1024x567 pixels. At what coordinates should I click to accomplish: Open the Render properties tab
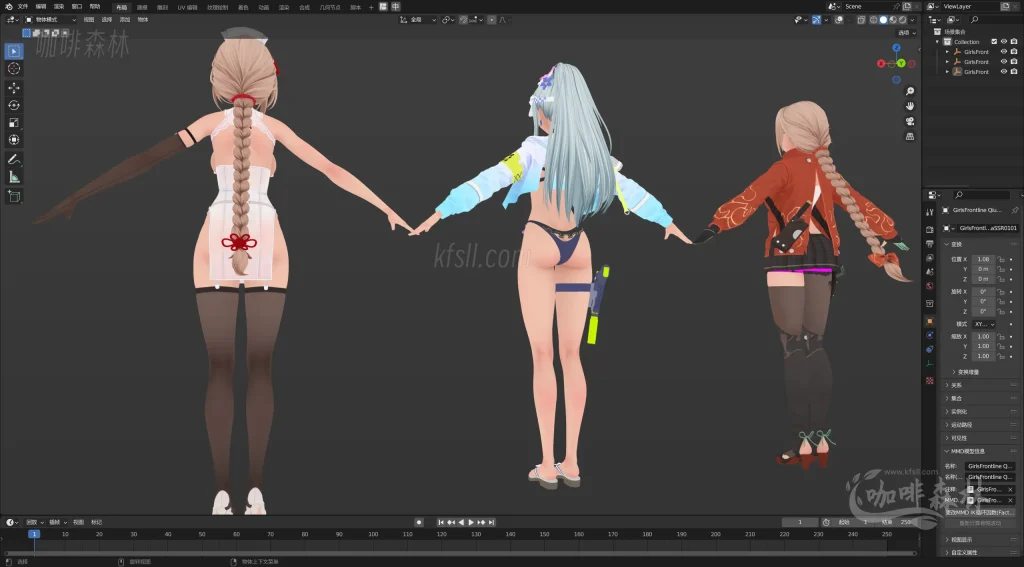(x=929, y=229)
